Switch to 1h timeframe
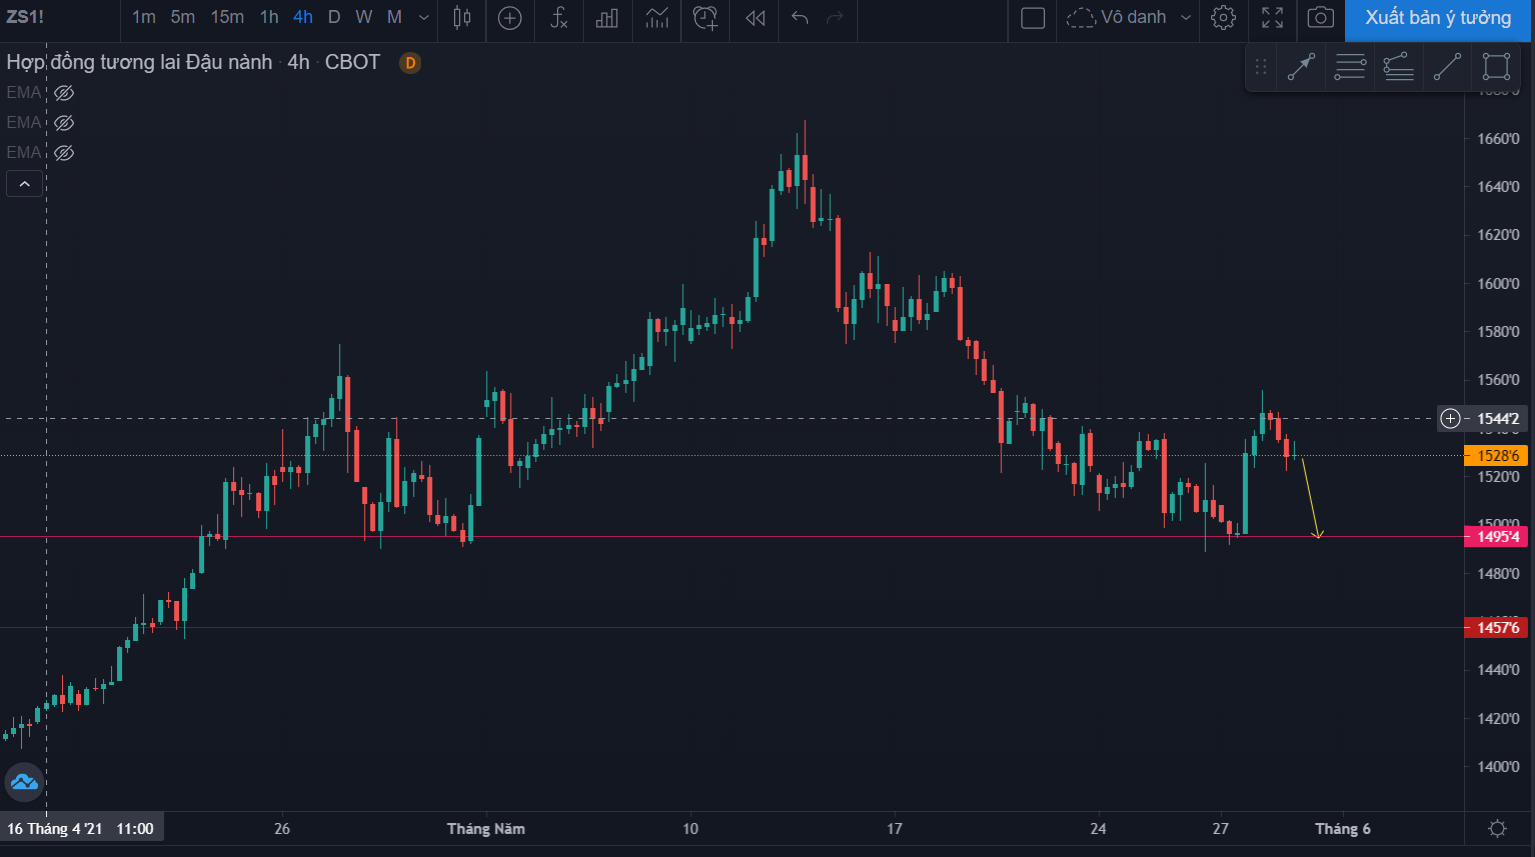The image size is (1535, 857). [269, 17]
